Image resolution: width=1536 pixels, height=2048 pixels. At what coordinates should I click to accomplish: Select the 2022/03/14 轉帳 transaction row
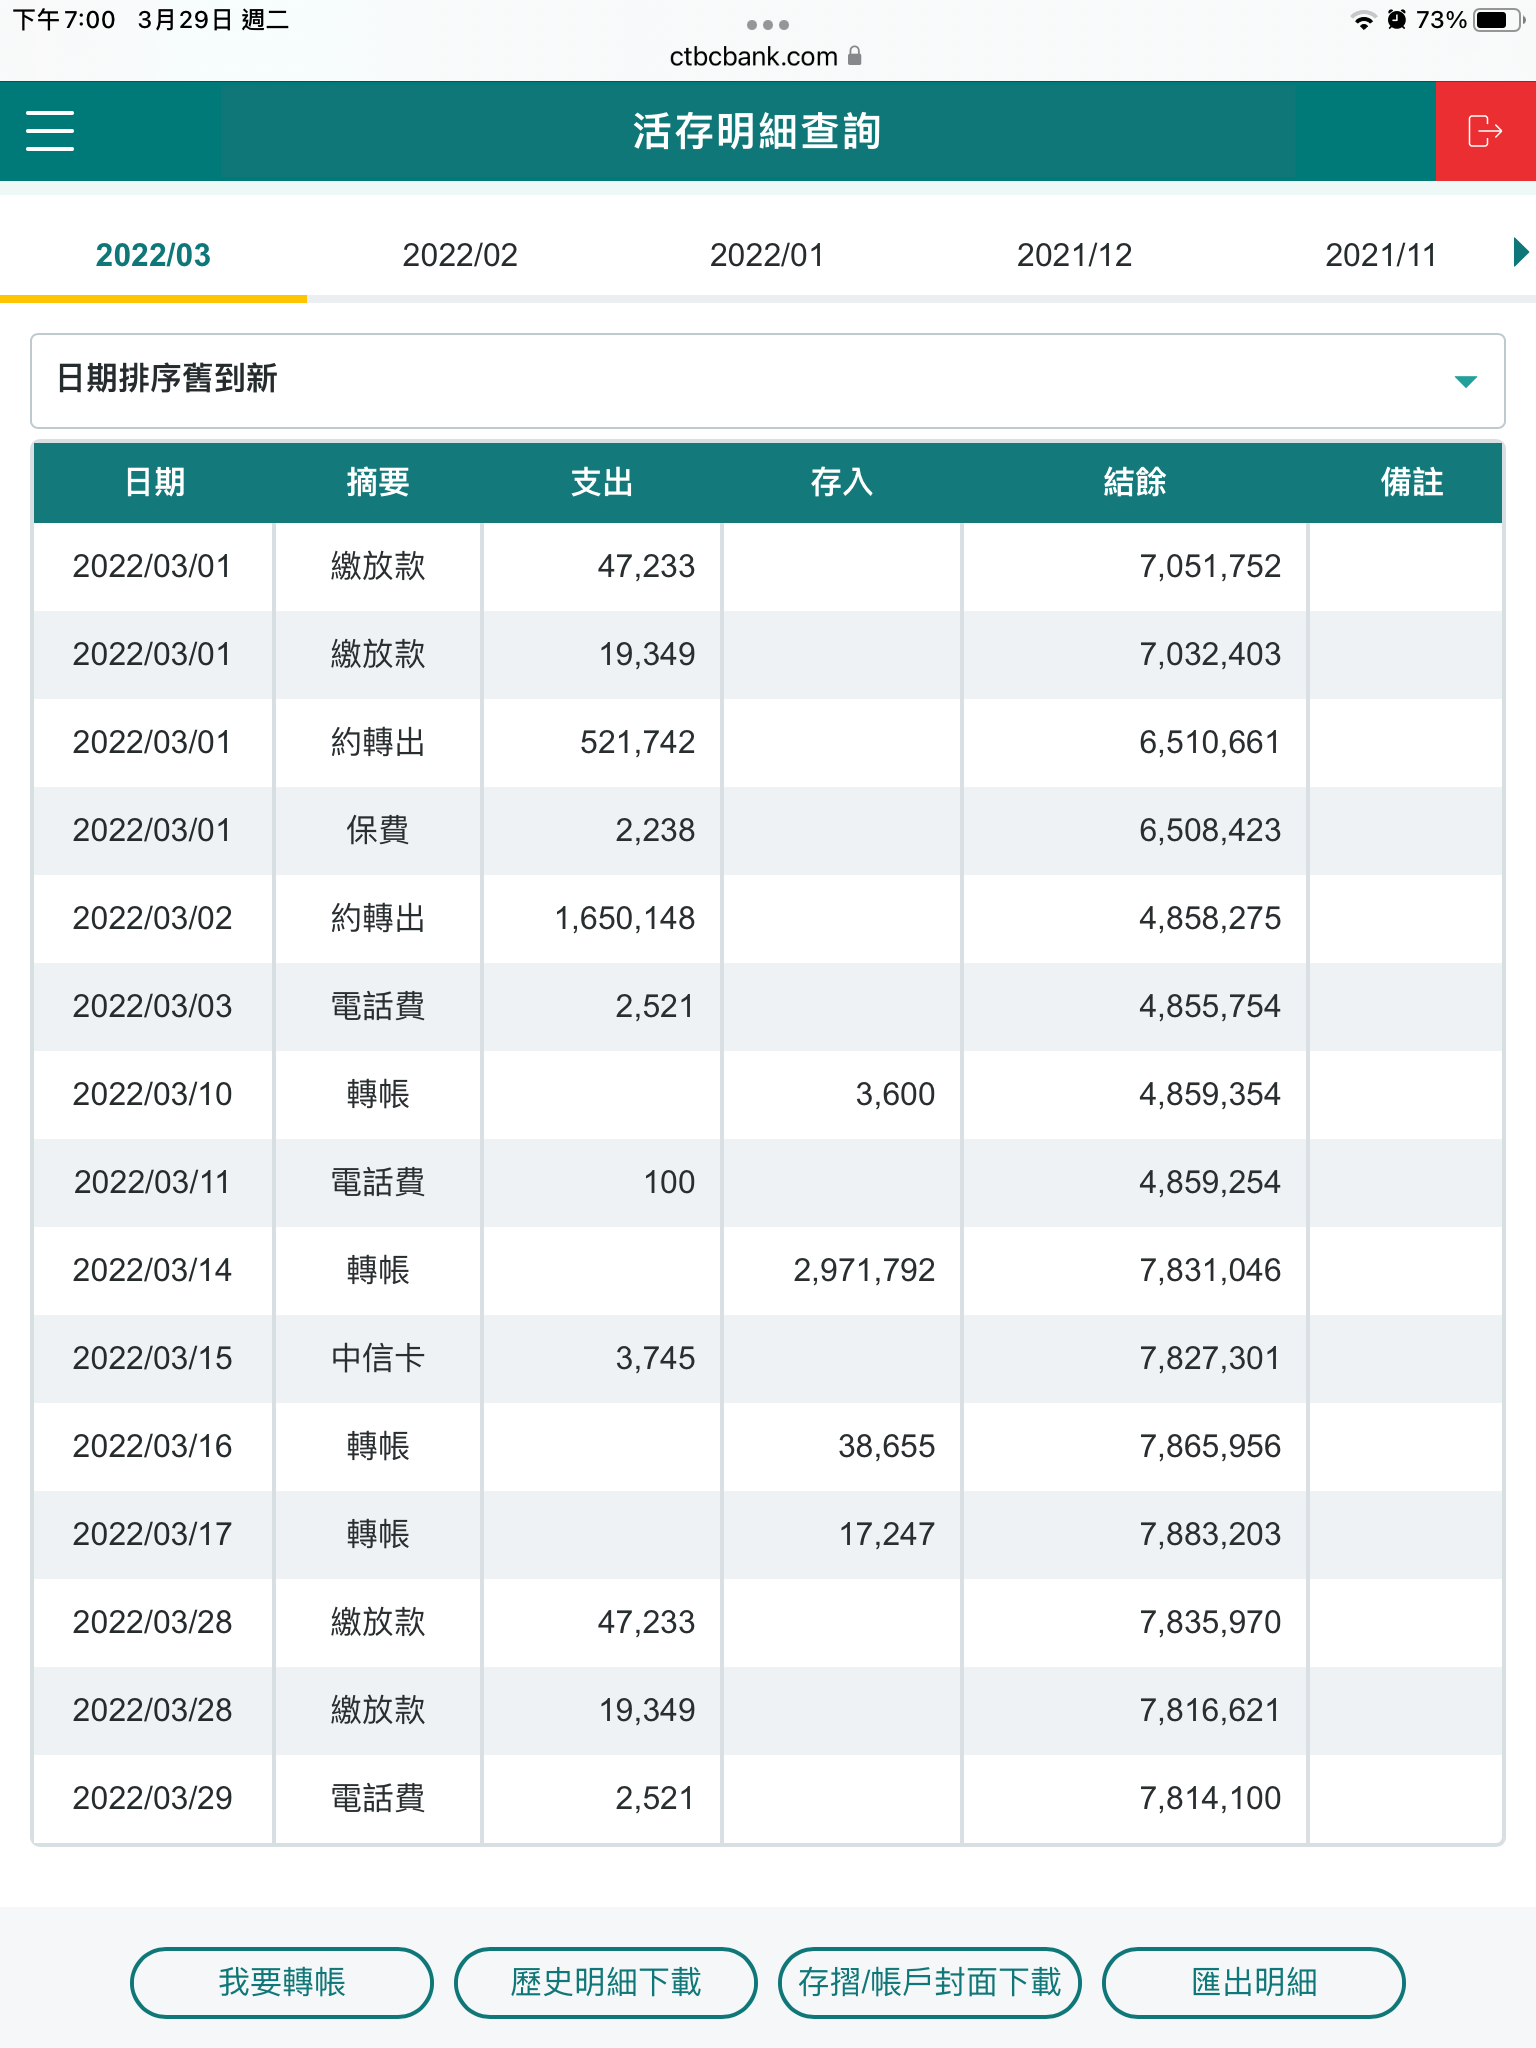pos(767,1270)
